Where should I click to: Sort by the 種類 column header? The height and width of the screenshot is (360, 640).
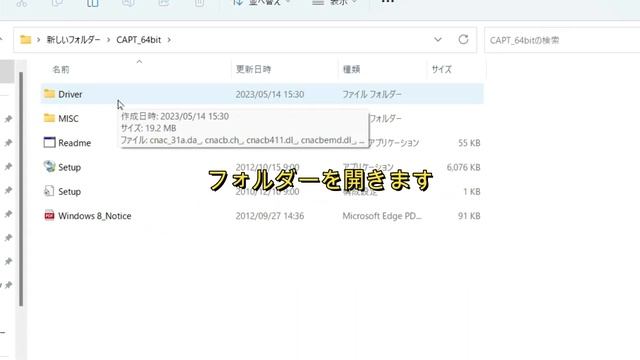[x=351, y=69]
